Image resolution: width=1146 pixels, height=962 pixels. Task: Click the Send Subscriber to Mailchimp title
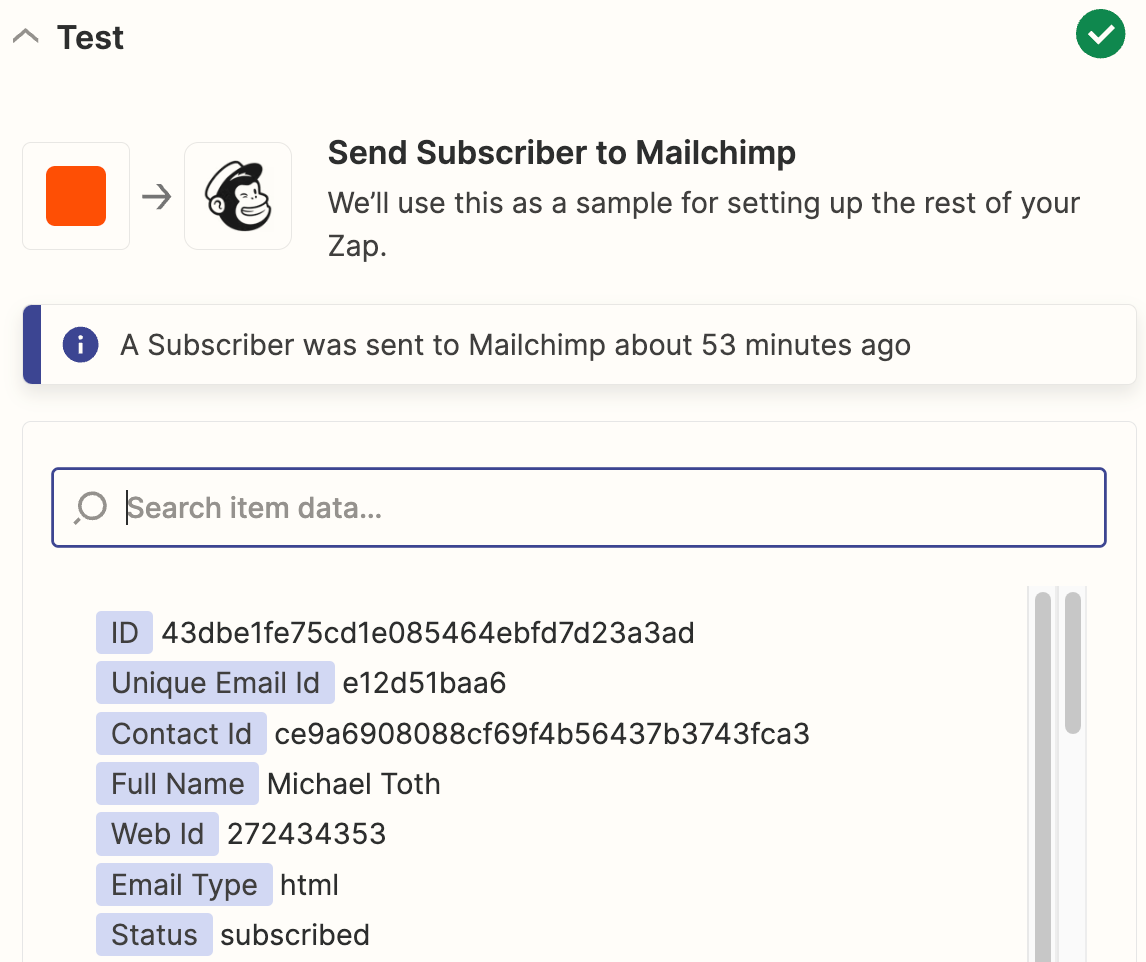click(562, 153)
